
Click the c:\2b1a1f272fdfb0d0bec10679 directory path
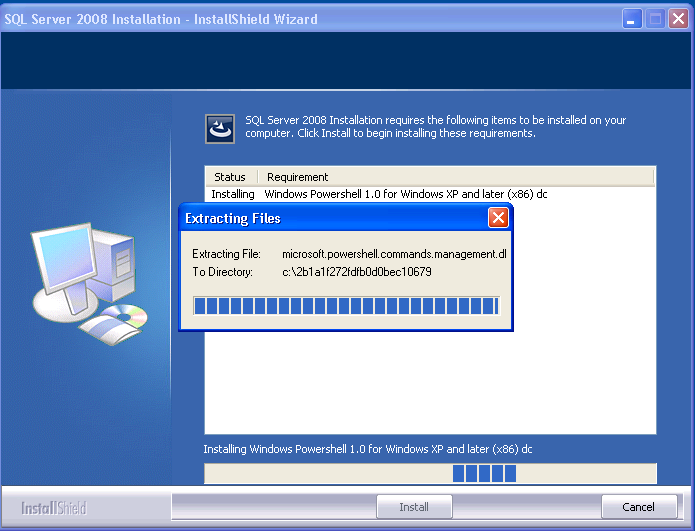(x=357, y=272)
